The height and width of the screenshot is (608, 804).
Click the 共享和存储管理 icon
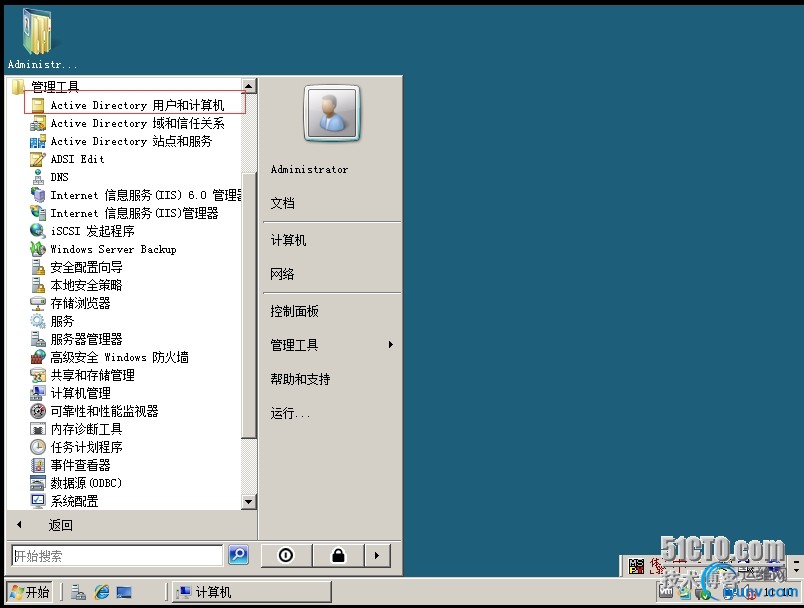38,375
